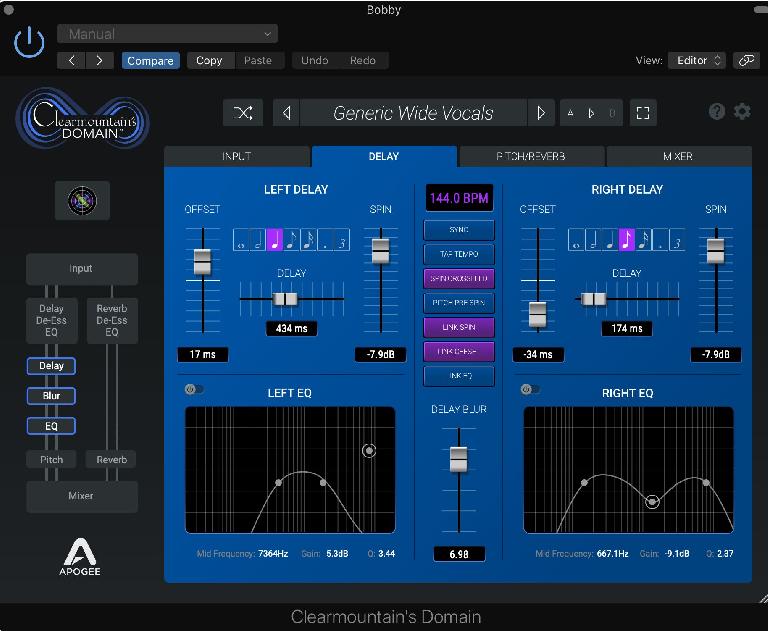This screenshot has height=631, width=768.
Task: Select left delay half note value
Action: [258, 240]
